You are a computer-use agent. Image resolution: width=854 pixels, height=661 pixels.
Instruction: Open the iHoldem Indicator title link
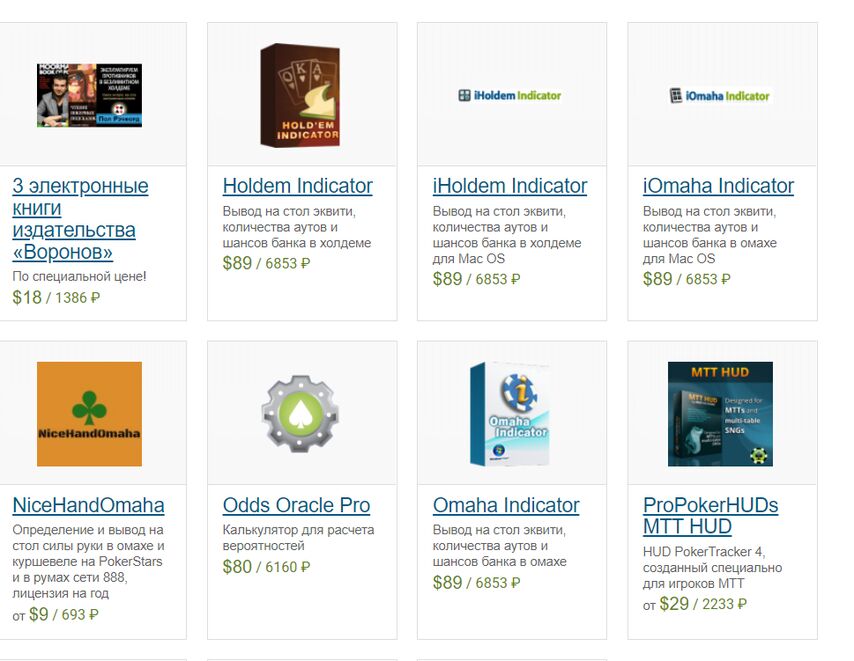point(510,186)
